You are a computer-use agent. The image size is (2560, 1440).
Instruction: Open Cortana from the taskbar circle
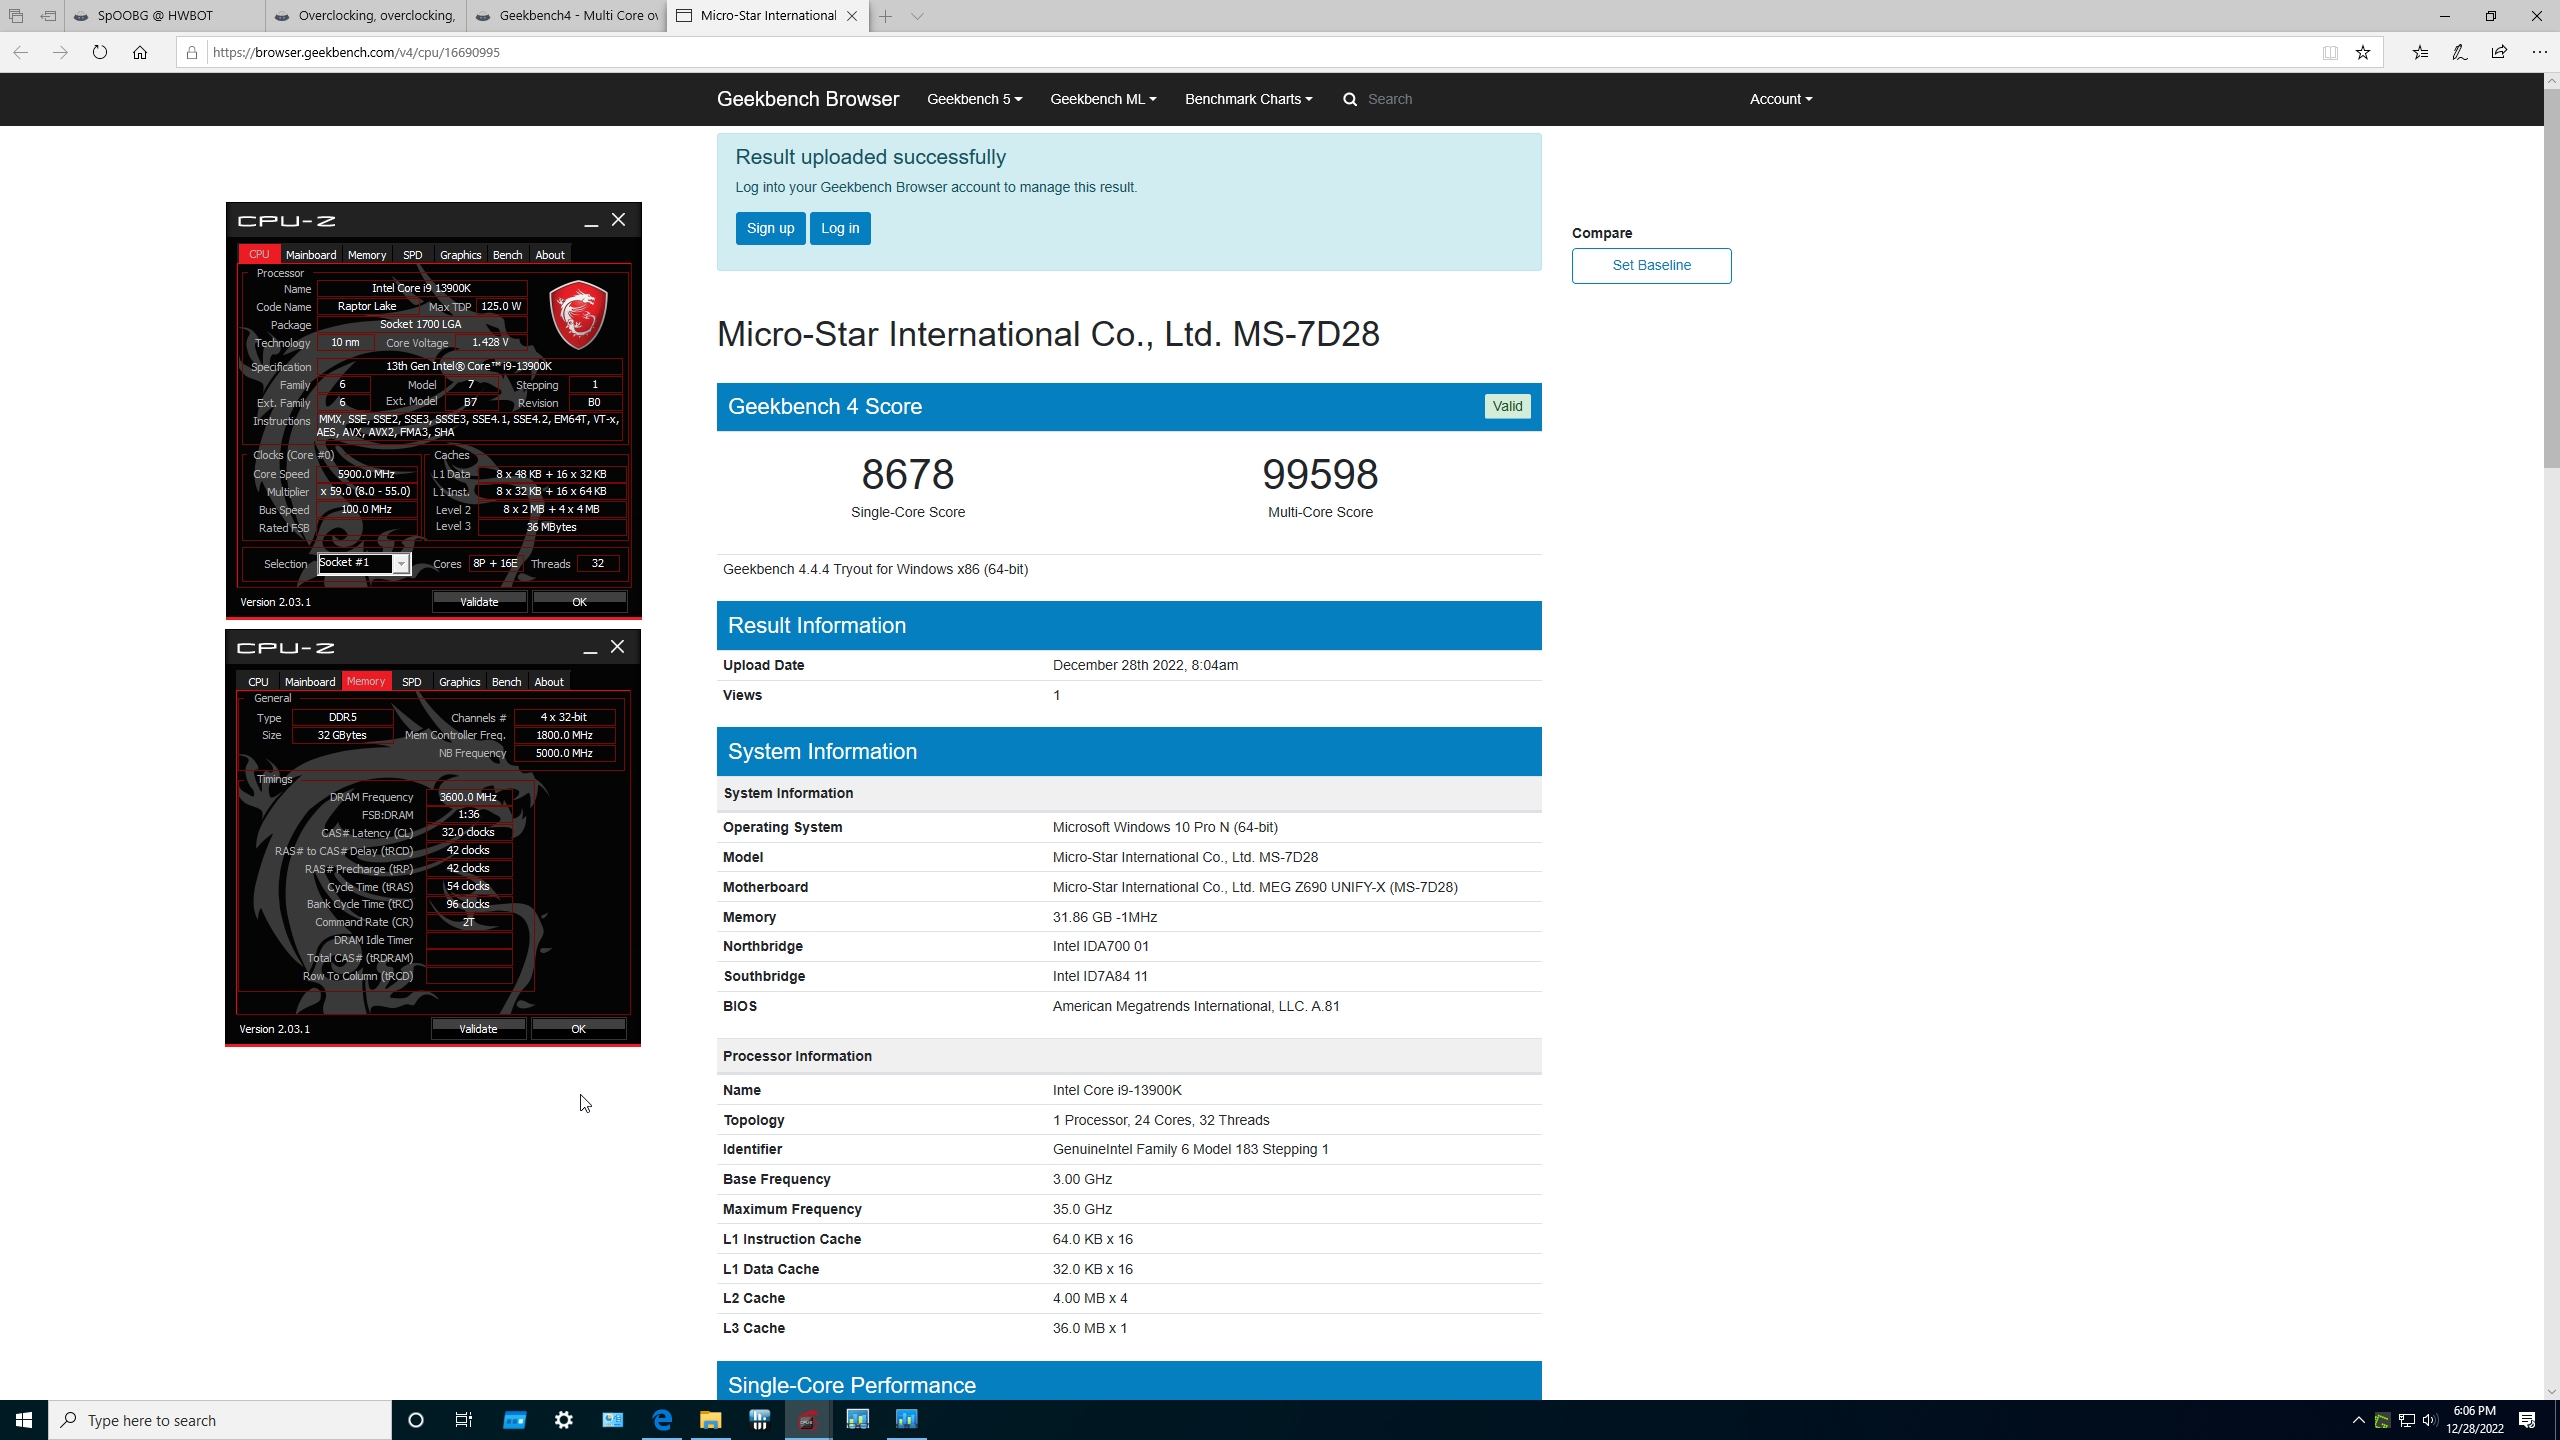pyautogui.click(x=416, y=1420)
